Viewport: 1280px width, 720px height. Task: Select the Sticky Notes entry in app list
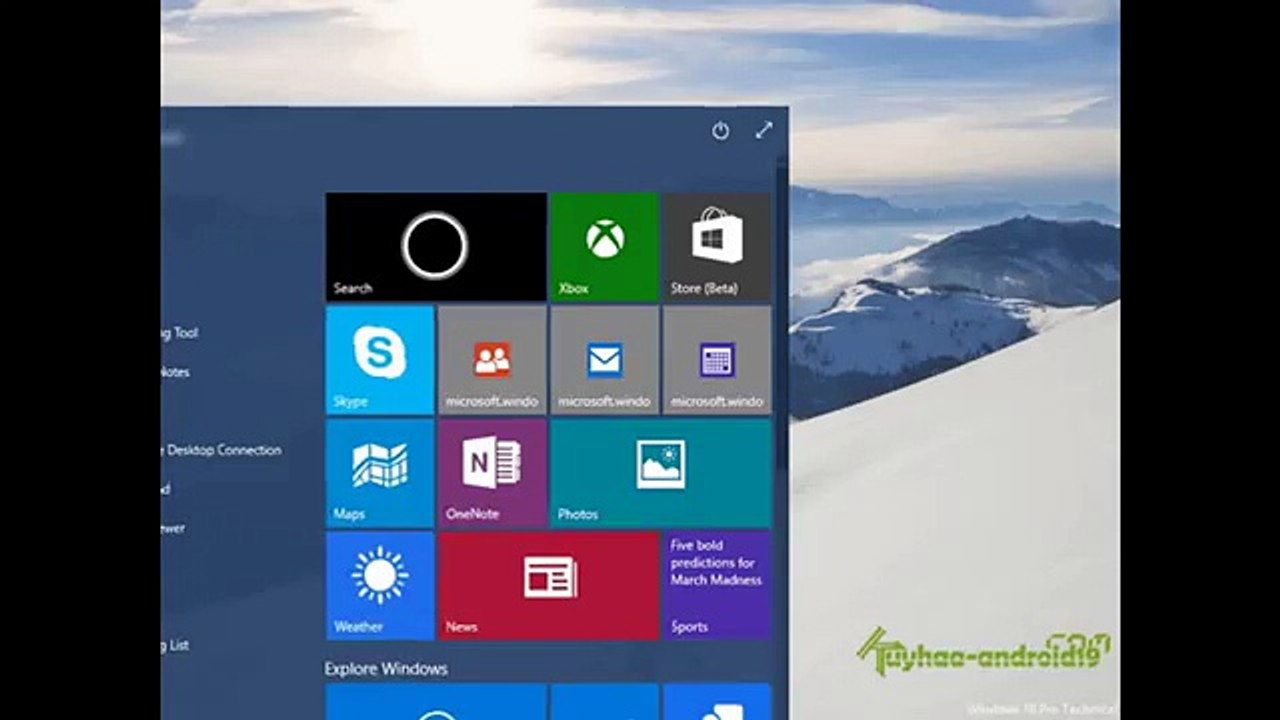point(176,372)
